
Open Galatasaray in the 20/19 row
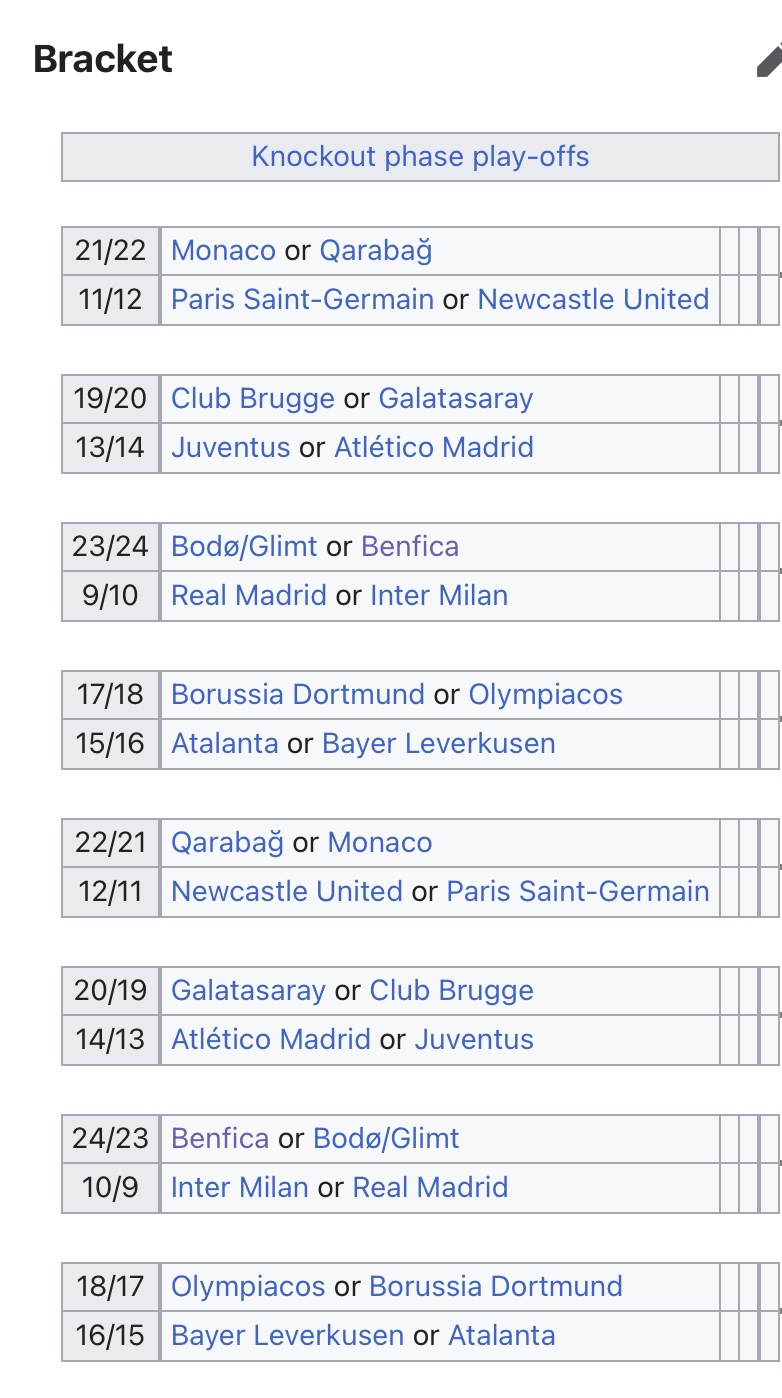click(x=248, y=990)
